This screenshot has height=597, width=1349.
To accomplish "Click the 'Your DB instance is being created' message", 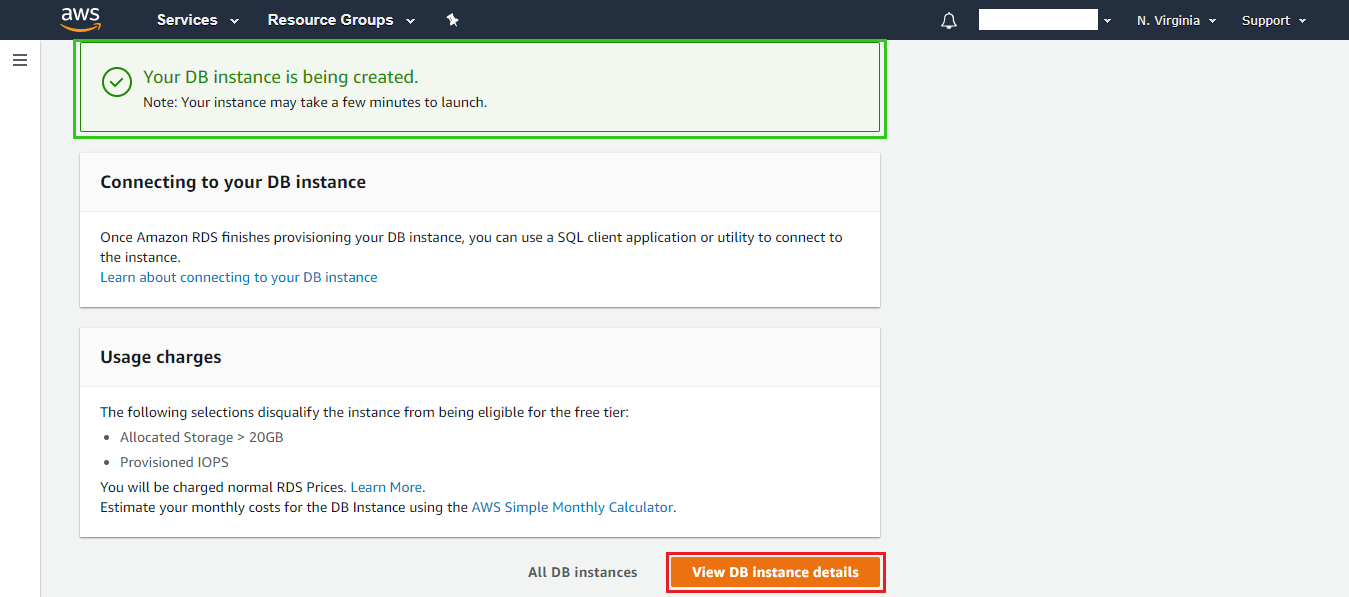I will (281, 77).
